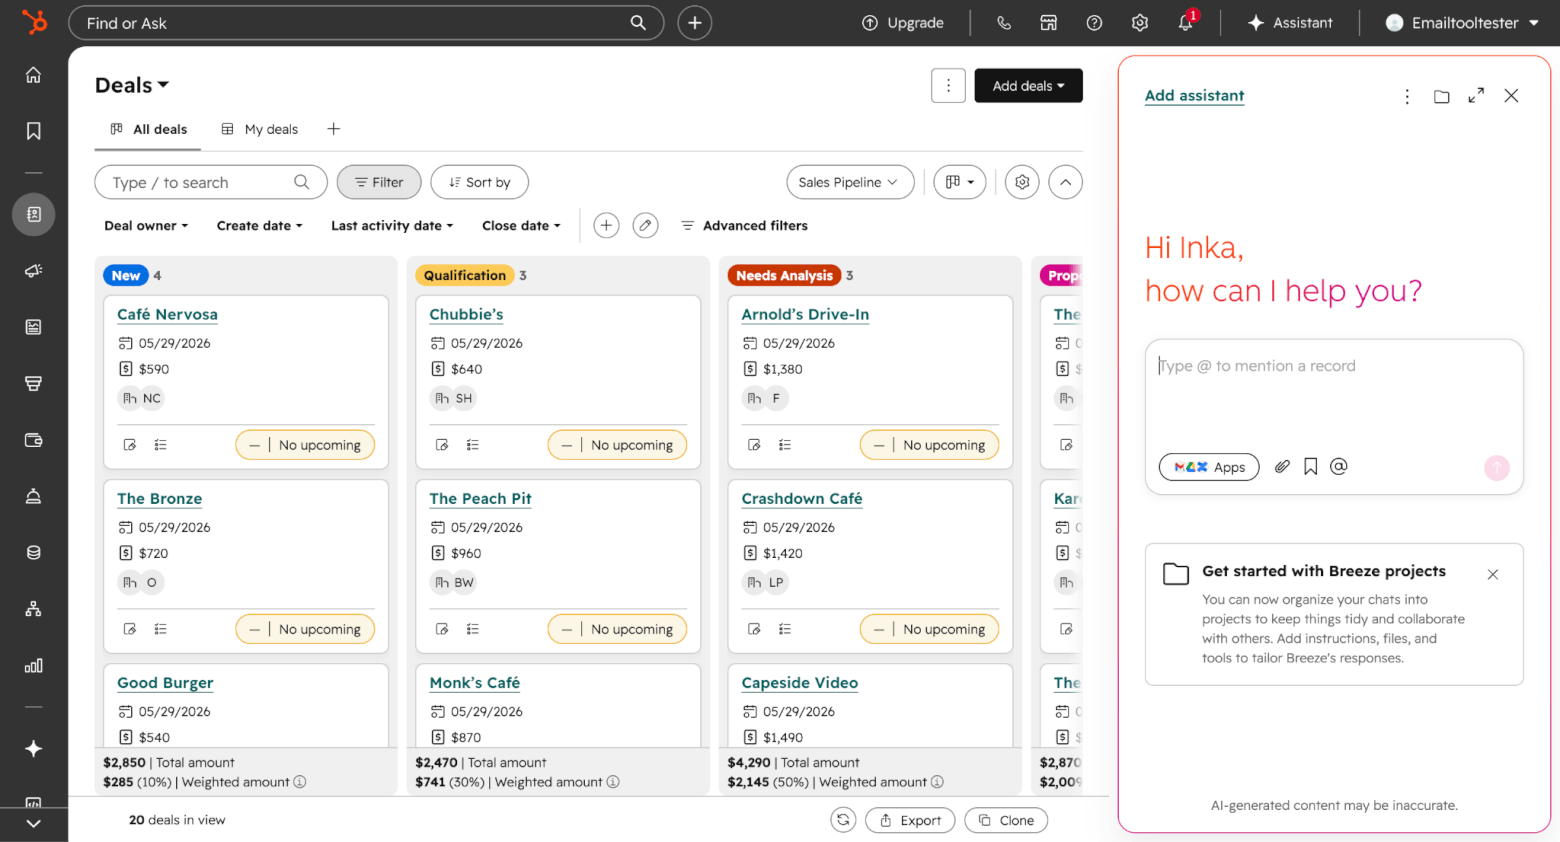The width and height of the screenshot is (1560, 842).
Task: Click the @ mention icon in assistant
Action: 1339,466
